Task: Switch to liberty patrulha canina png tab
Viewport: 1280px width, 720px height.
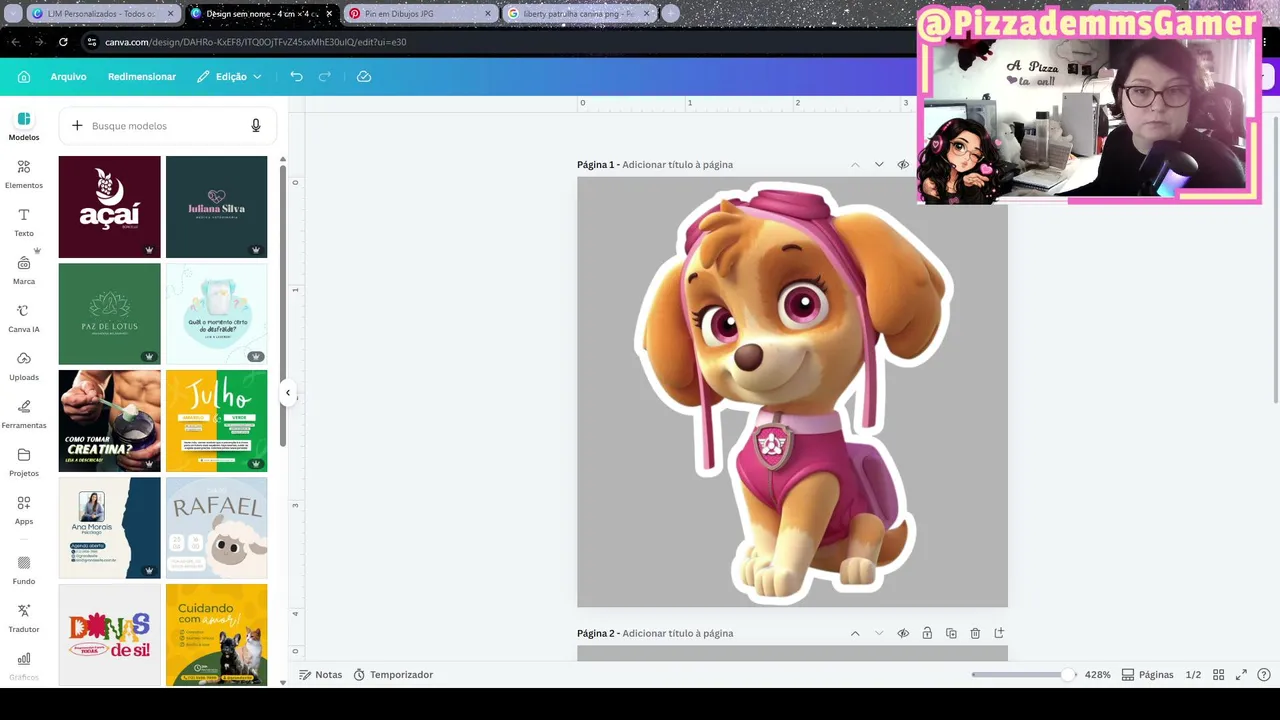Action: [578, 14]
